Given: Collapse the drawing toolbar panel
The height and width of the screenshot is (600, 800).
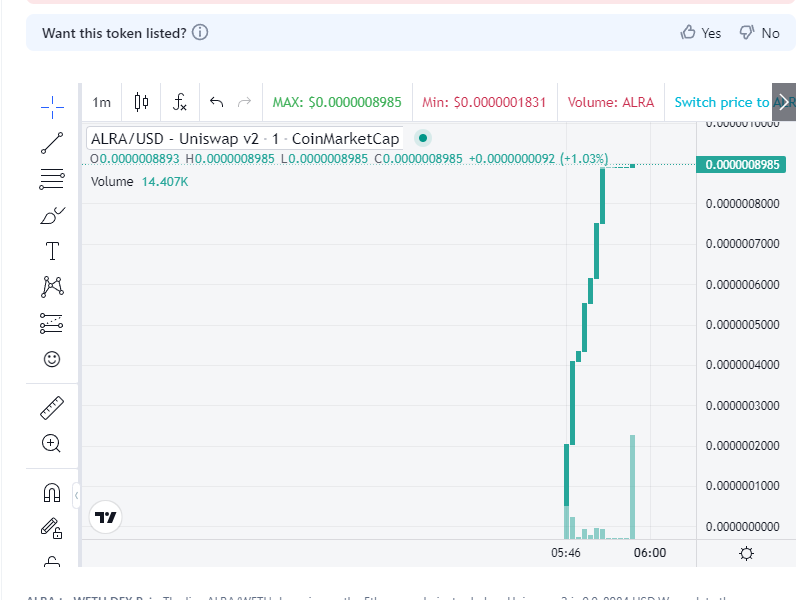Looking at the screenshot, I should coord(76,495).
